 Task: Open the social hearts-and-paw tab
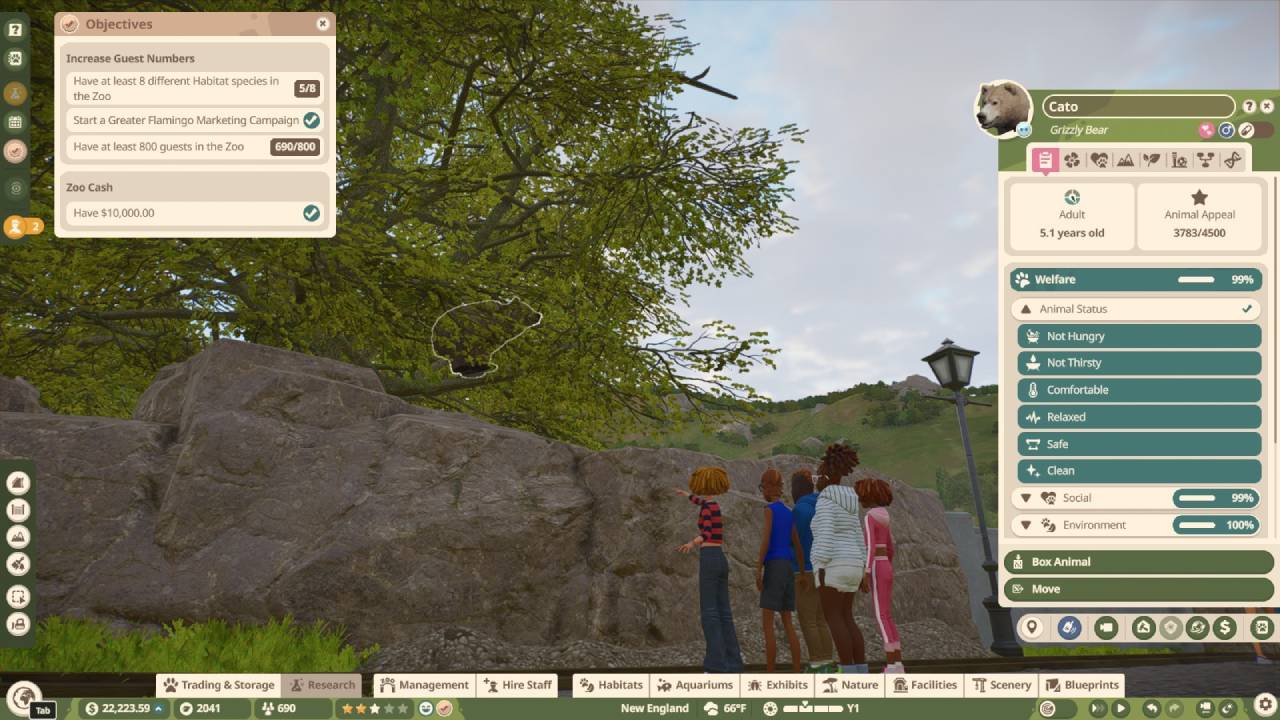pos(1099,160)
